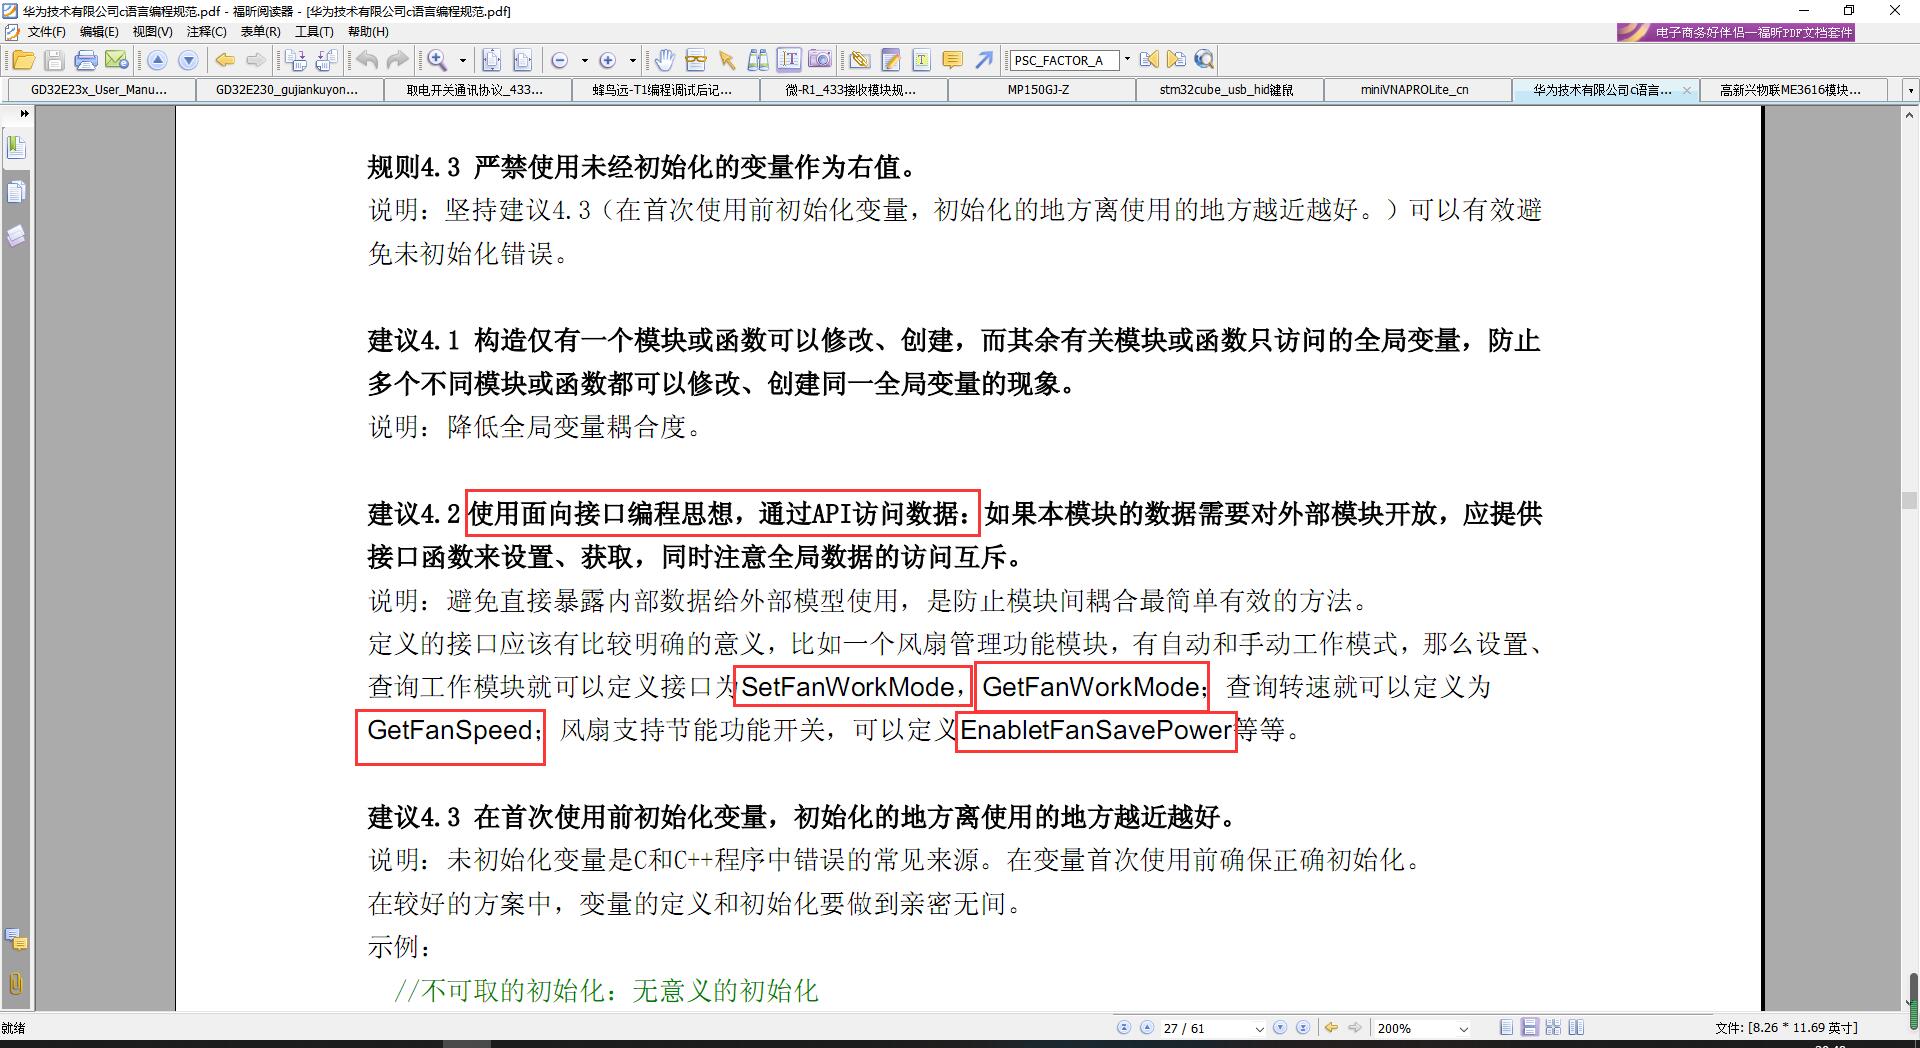The width and height of the screenshot is (1920, 1048).
Task: Switch to continuous page layout mode
Action: (1530, 1027)
